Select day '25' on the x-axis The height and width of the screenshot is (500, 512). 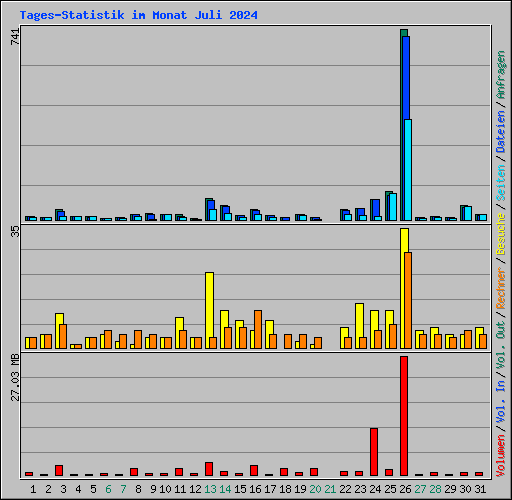point(390,489)
